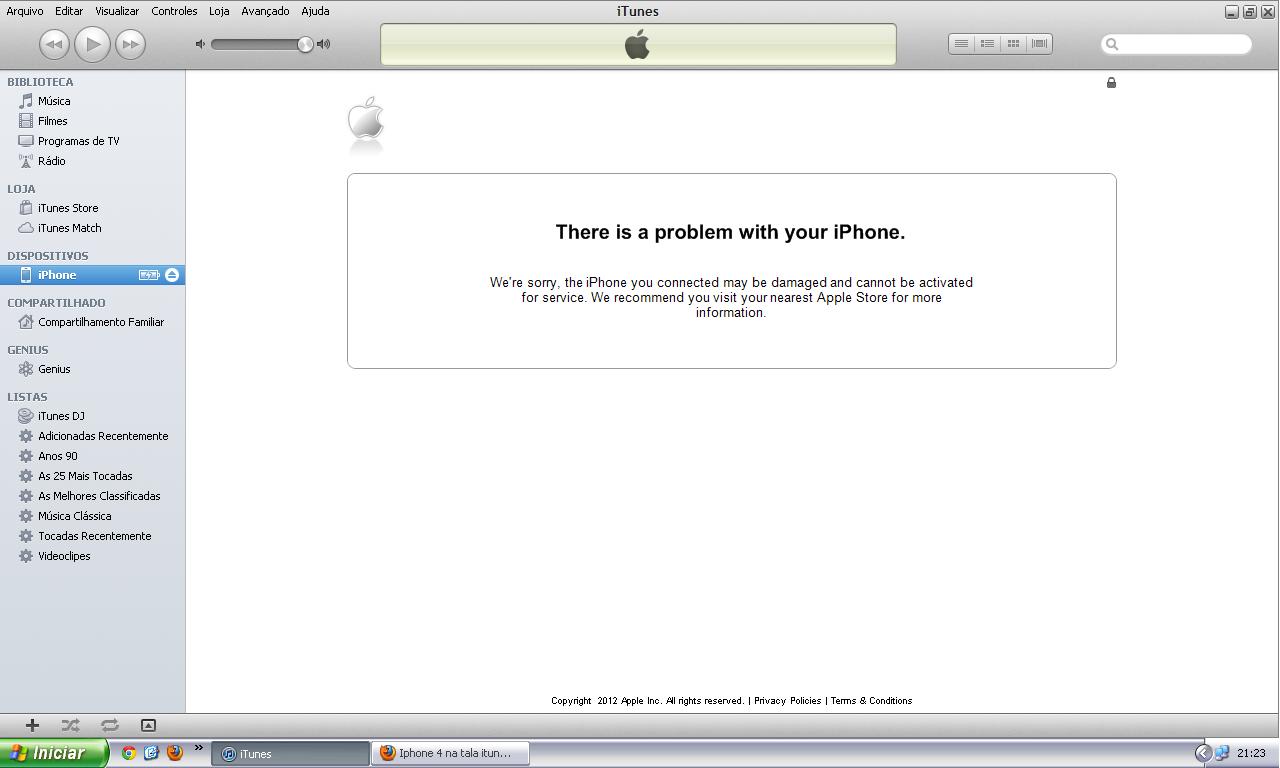Focus the iTunes search field

coord(1176,44)
